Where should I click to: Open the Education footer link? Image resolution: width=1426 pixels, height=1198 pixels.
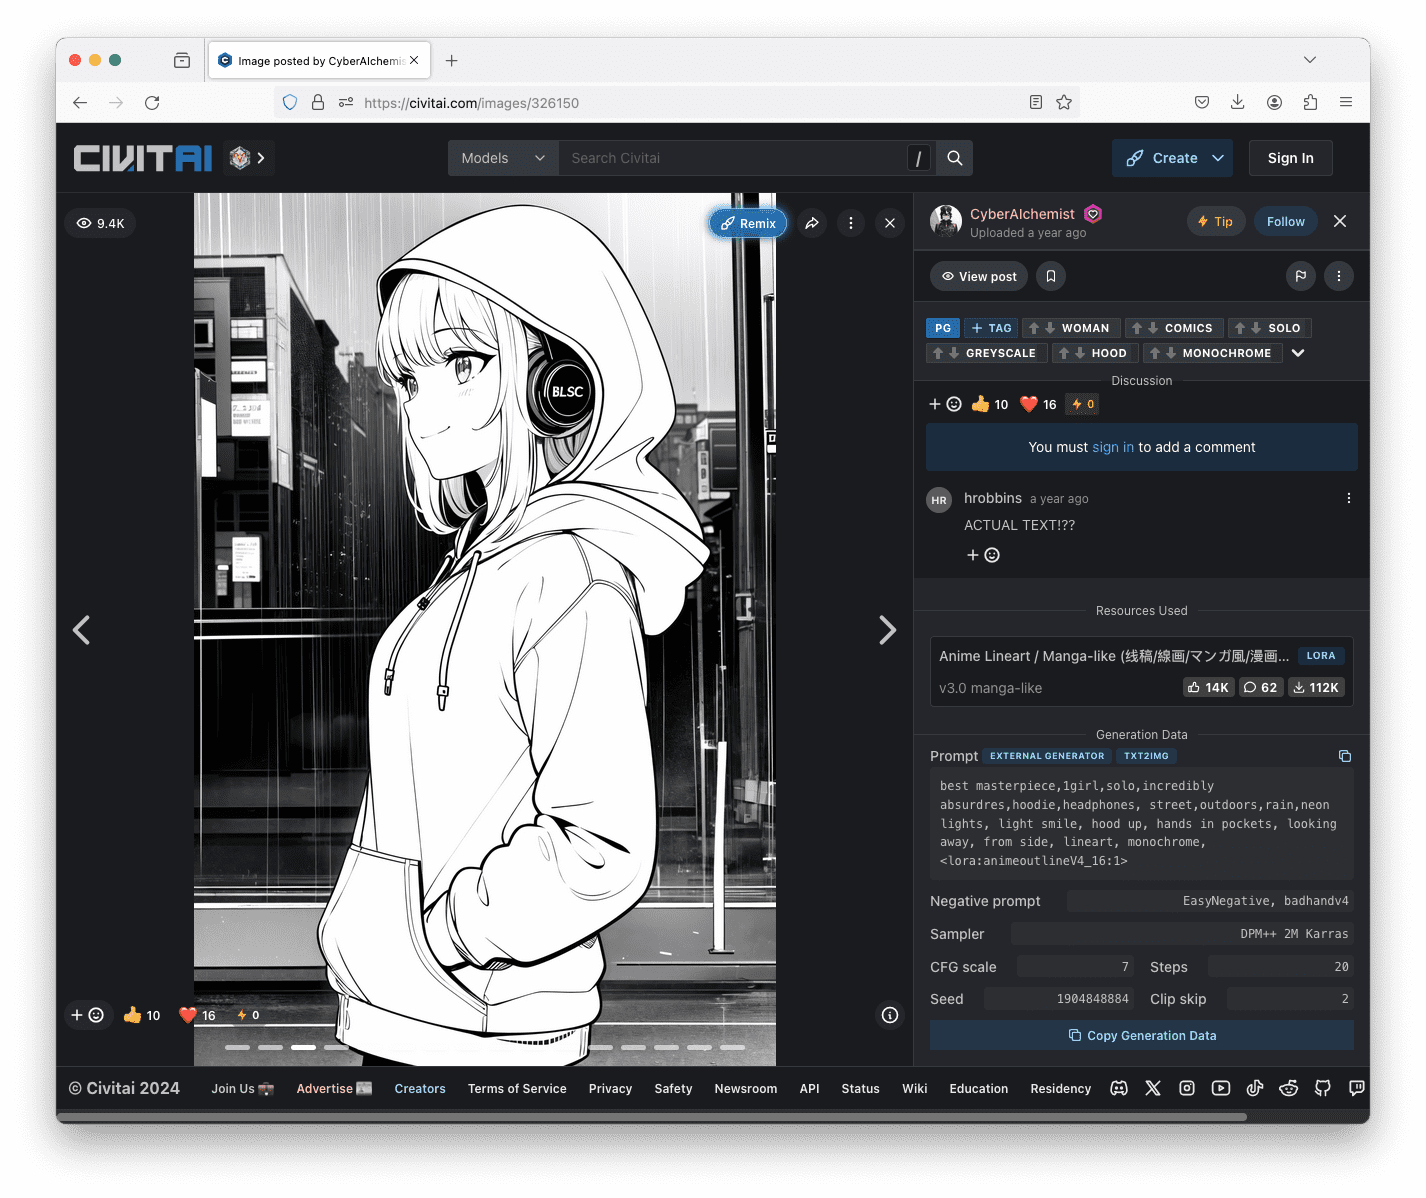(978, 1088)
